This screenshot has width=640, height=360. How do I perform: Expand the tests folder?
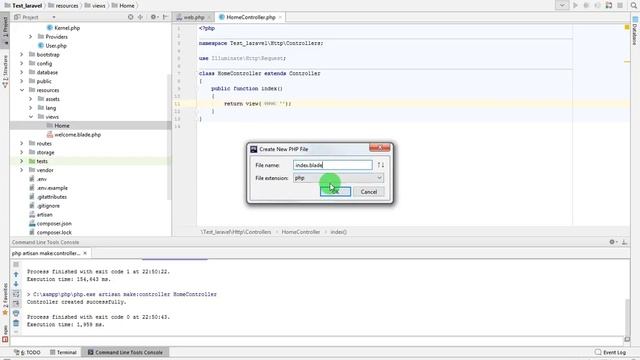[x=22, y=161]
